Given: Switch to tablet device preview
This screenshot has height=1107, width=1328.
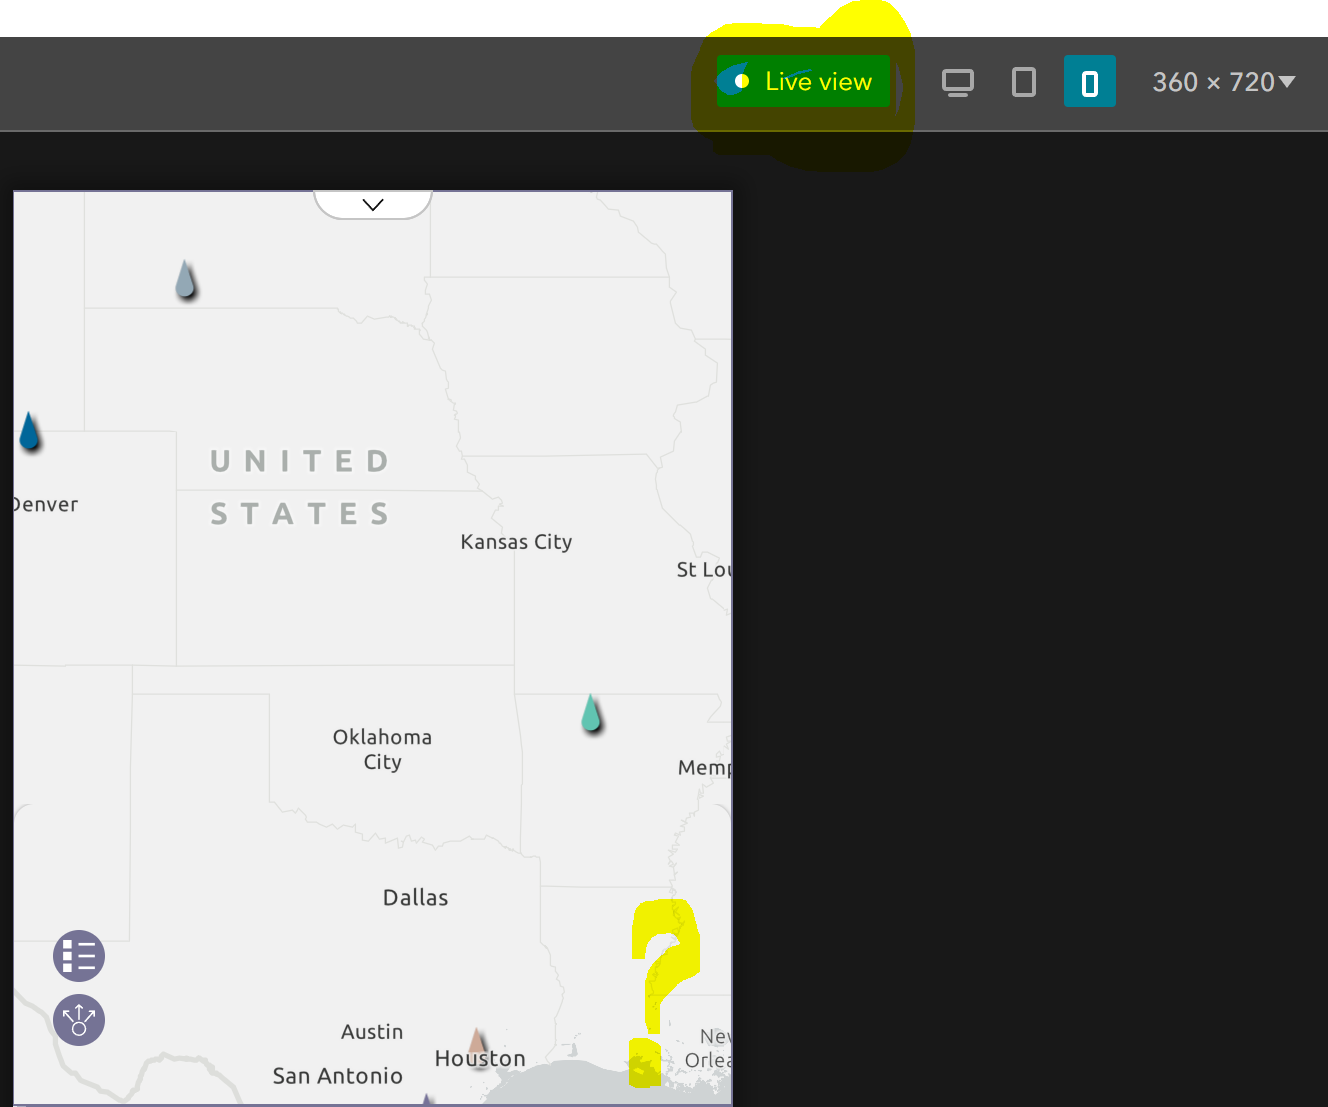Looking at the screenshot, I should pyautogui.click(x=1024, y=82).
